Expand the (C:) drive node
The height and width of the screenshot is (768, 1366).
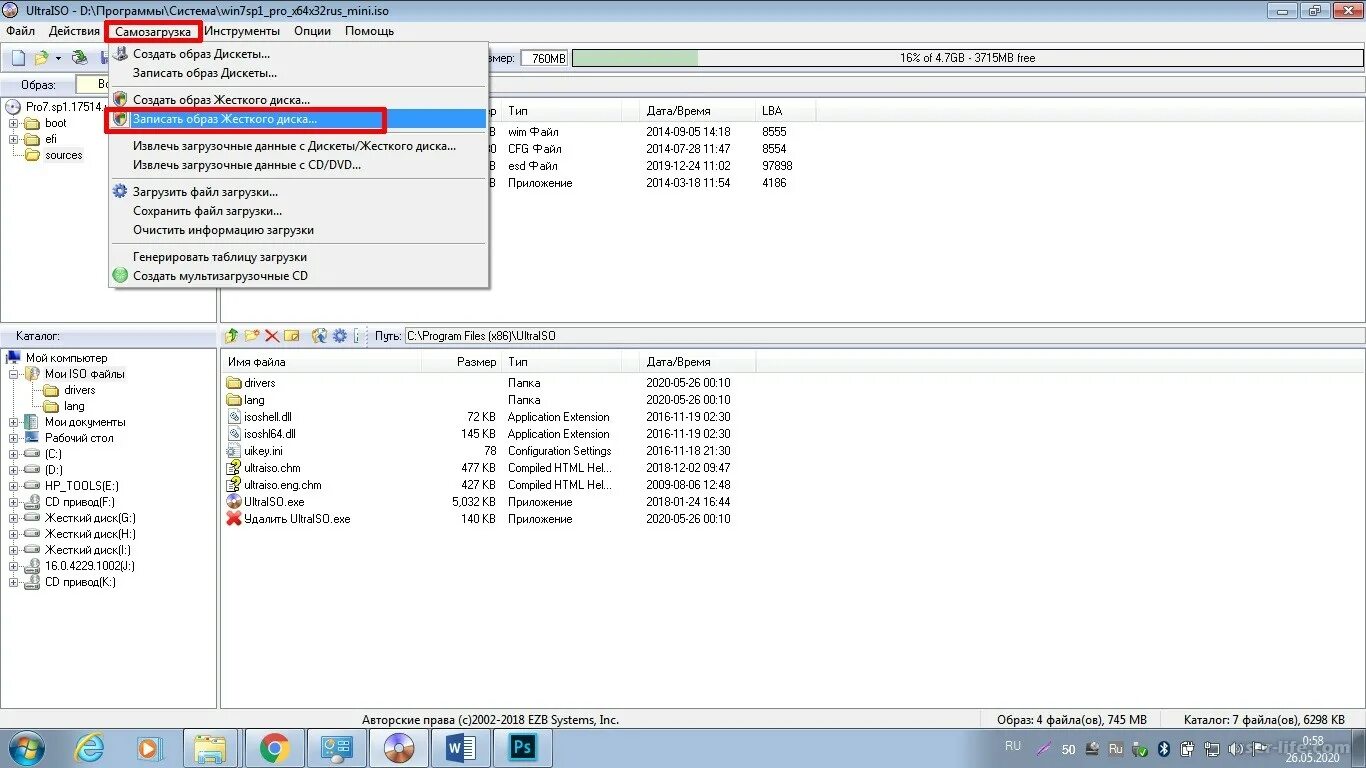pos(15,454)
